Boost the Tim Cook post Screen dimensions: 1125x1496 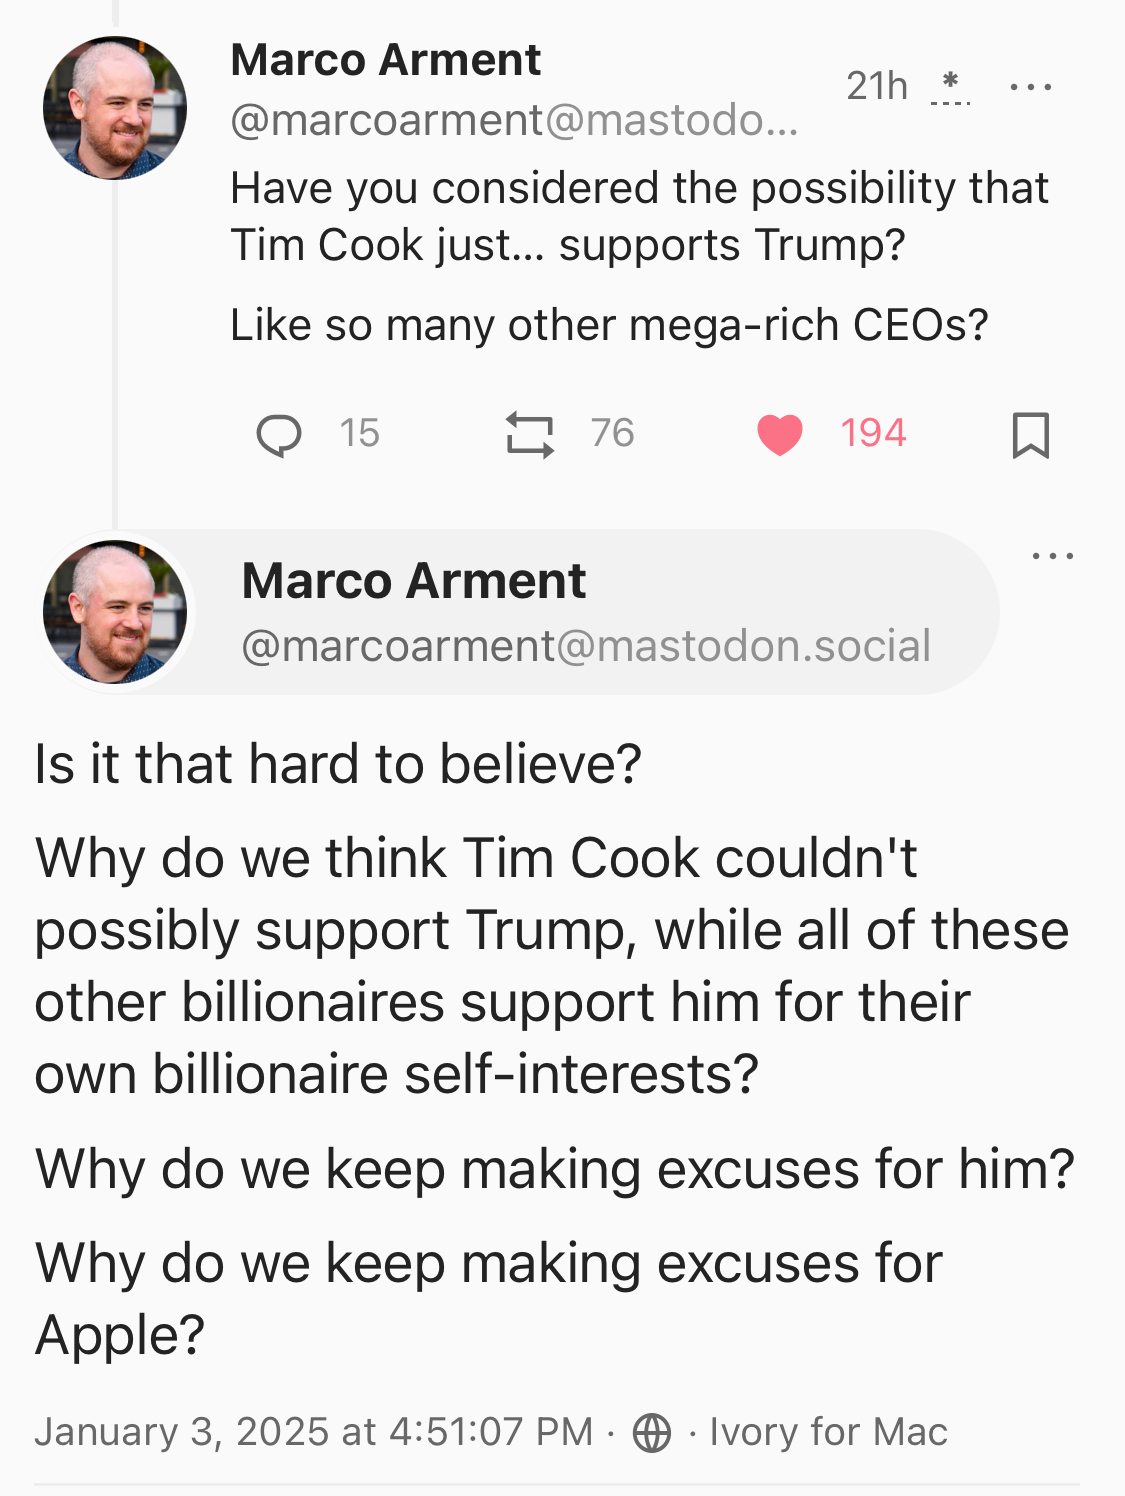[529, 435]
